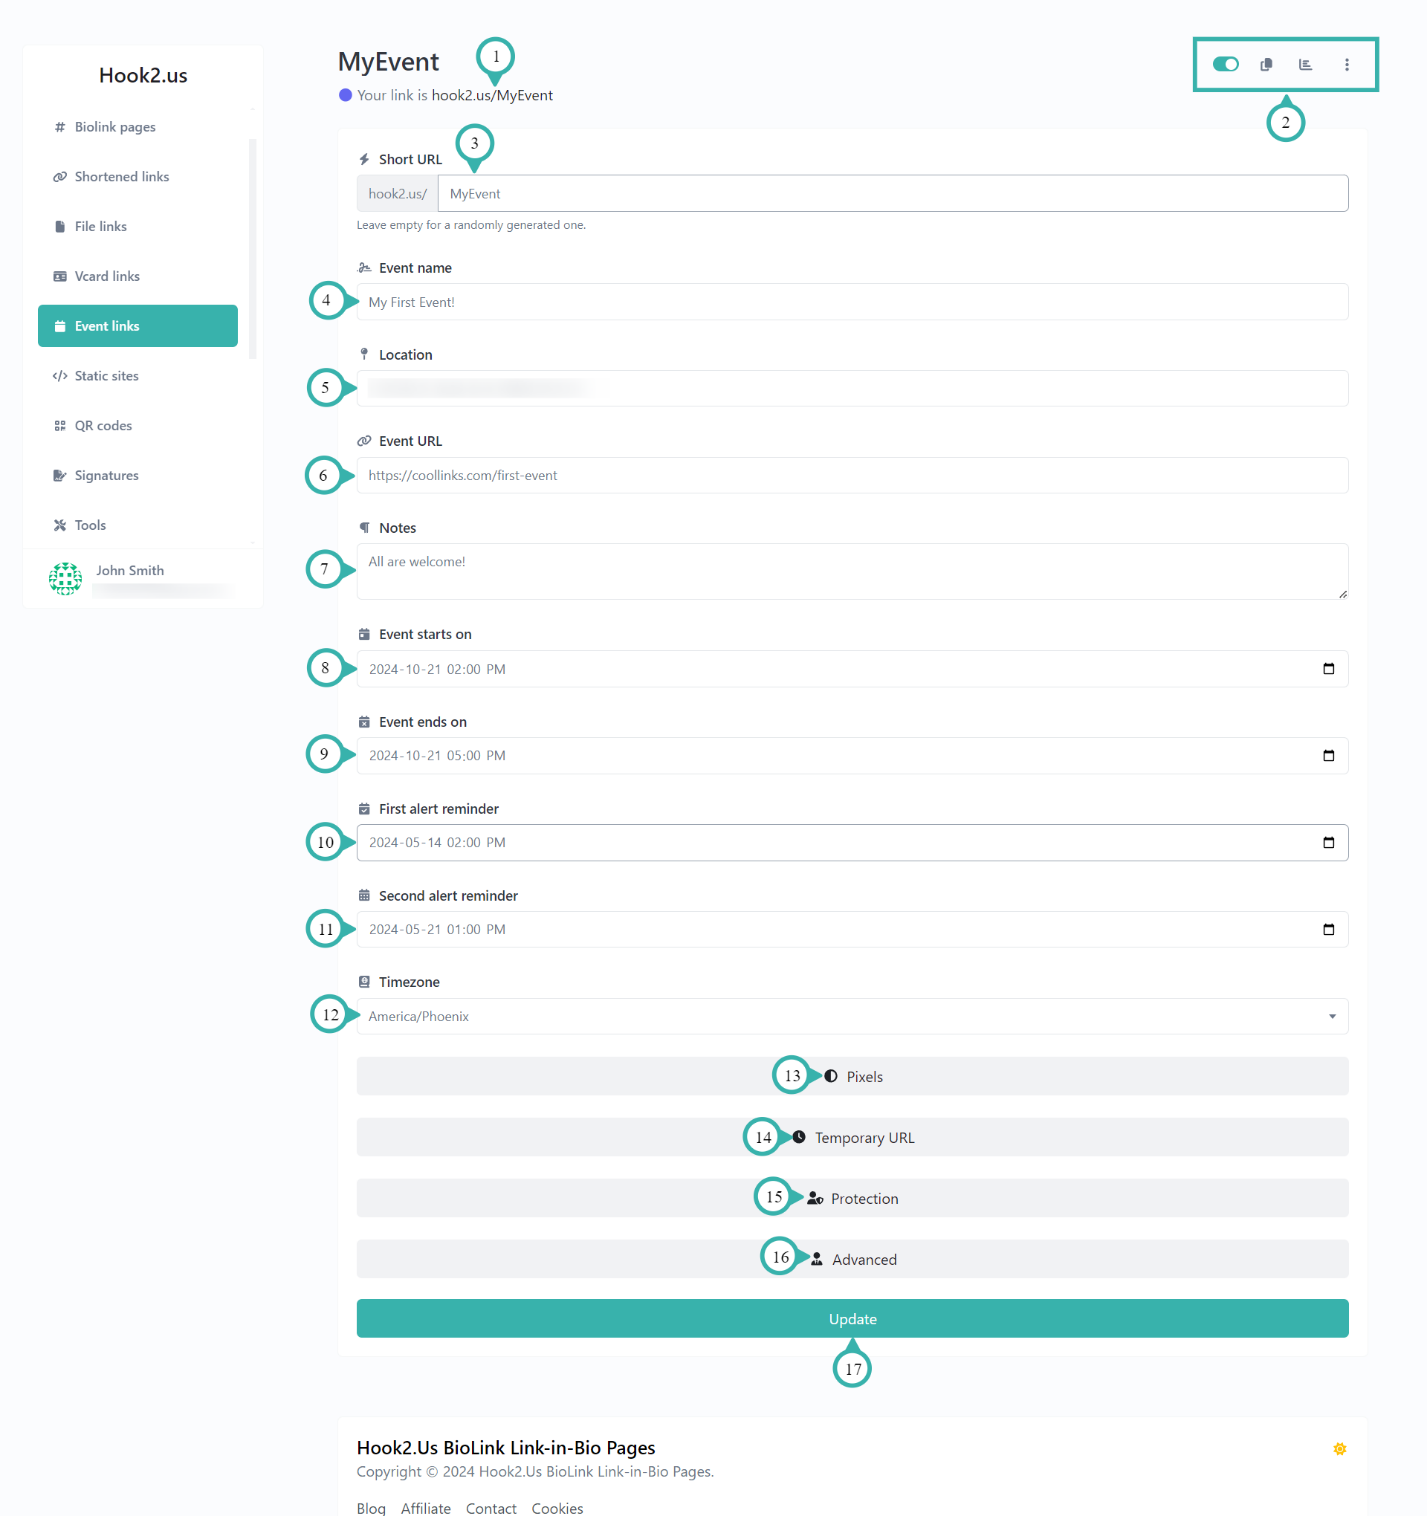This screenshot has width=1427, height=1516.
Task: Open calendar picker for Second alert reminder
Action: pyautogui.click(x=1328, y=930)
